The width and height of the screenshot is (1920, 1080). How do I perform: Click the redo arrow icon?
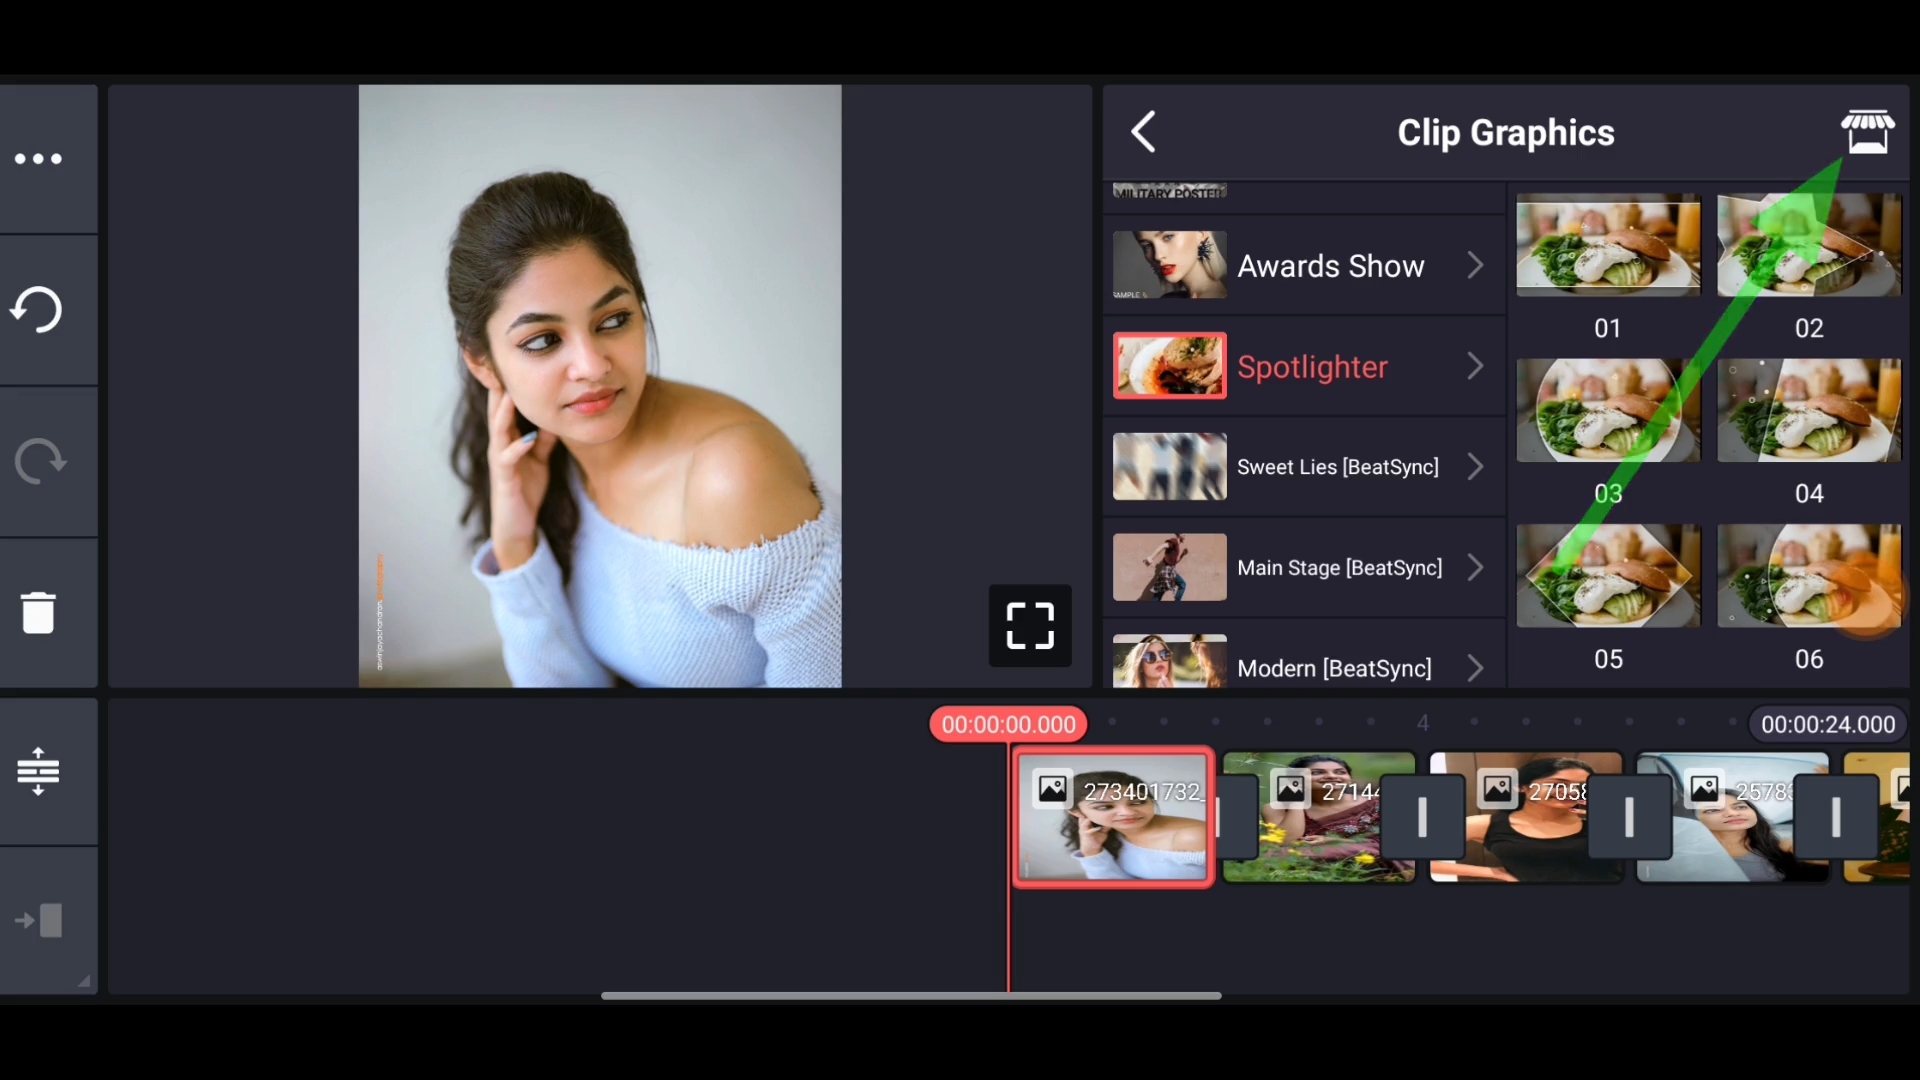pyautogui.click(x=40, y=462)
